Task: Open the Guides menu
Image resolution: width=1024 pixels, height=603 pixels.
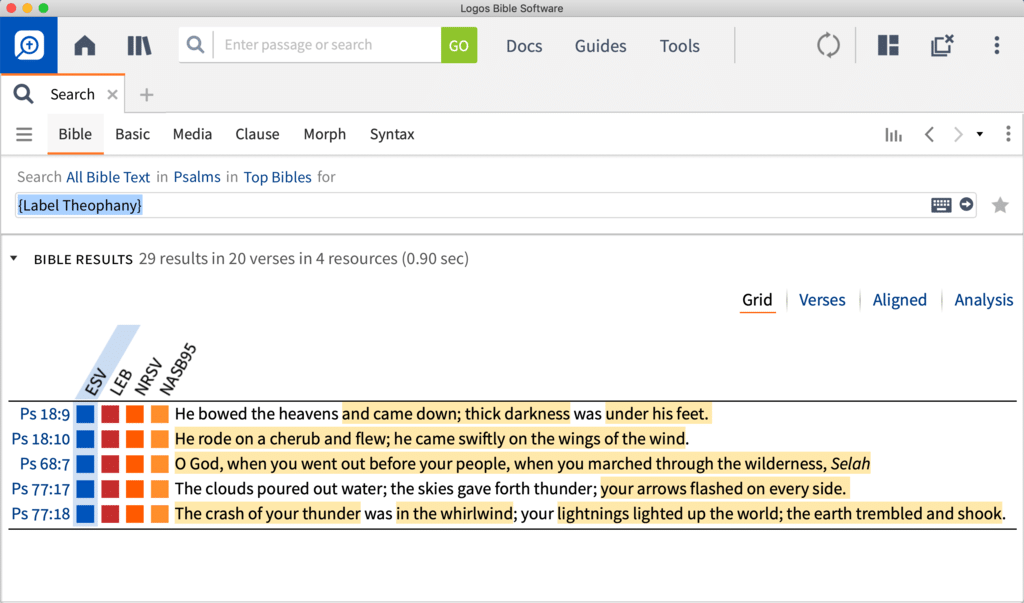Action: [x=600, y=46]
